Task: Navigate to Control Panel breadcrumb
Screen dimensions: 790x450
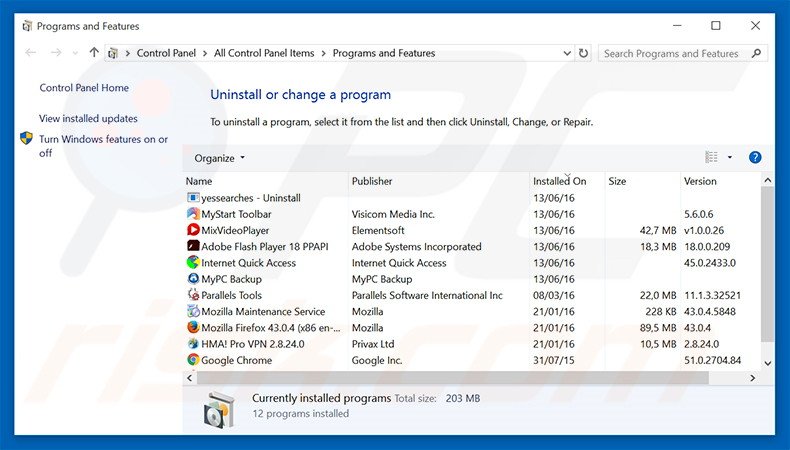Action: tap(166, 53)
